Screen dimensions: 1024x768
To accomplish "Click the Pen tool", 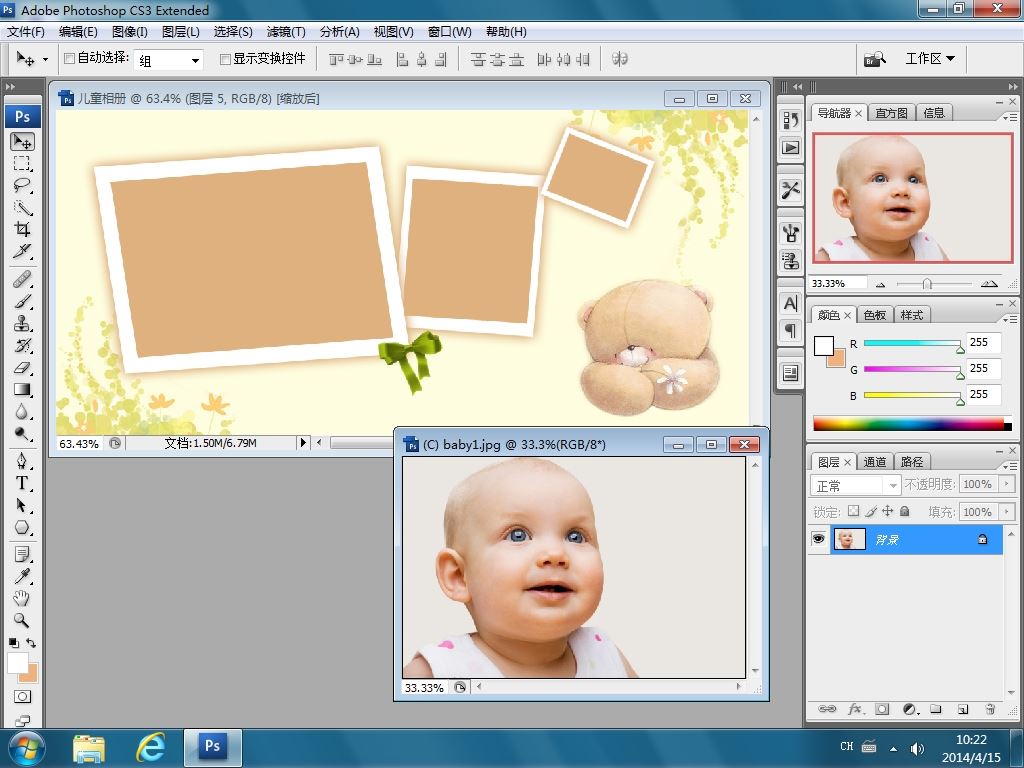I will coord(22,461).
